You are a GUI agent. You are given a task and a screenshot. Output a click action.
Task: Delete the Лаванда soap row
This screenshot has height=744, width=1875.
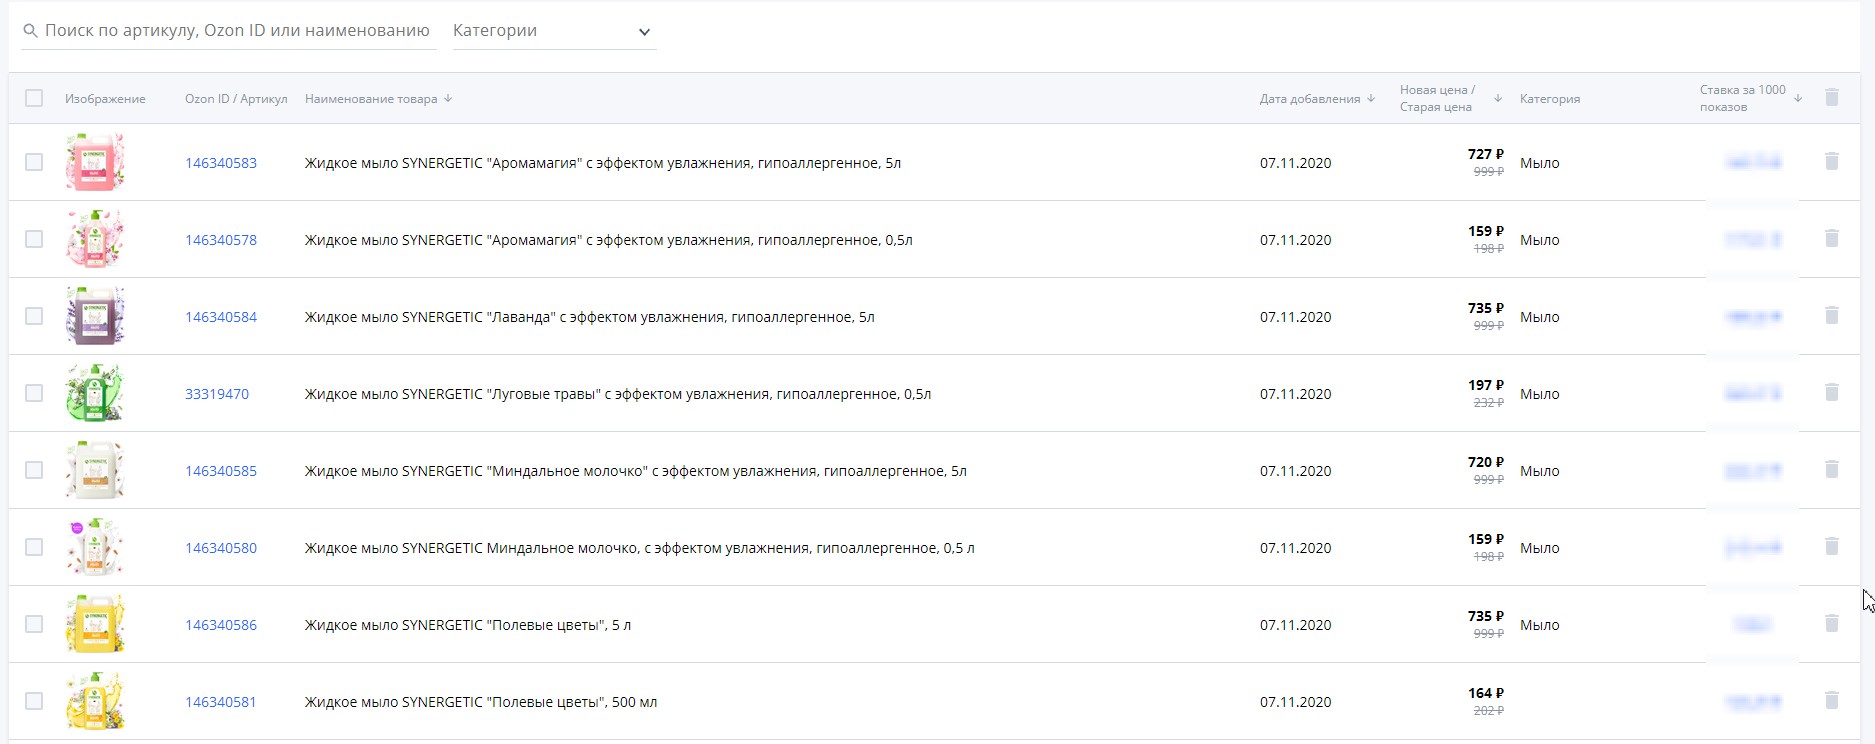click(1832, 315)
